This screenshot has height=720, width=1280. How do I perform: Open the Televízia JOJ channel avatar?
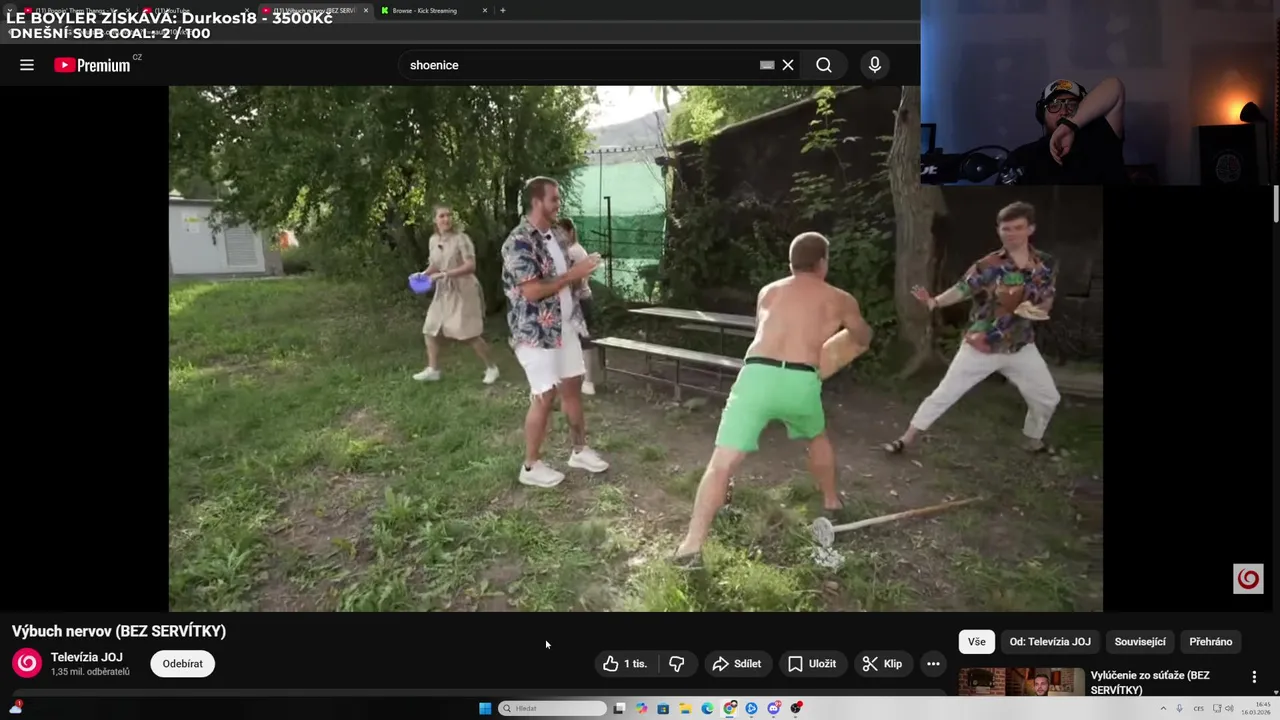(27, 664)
